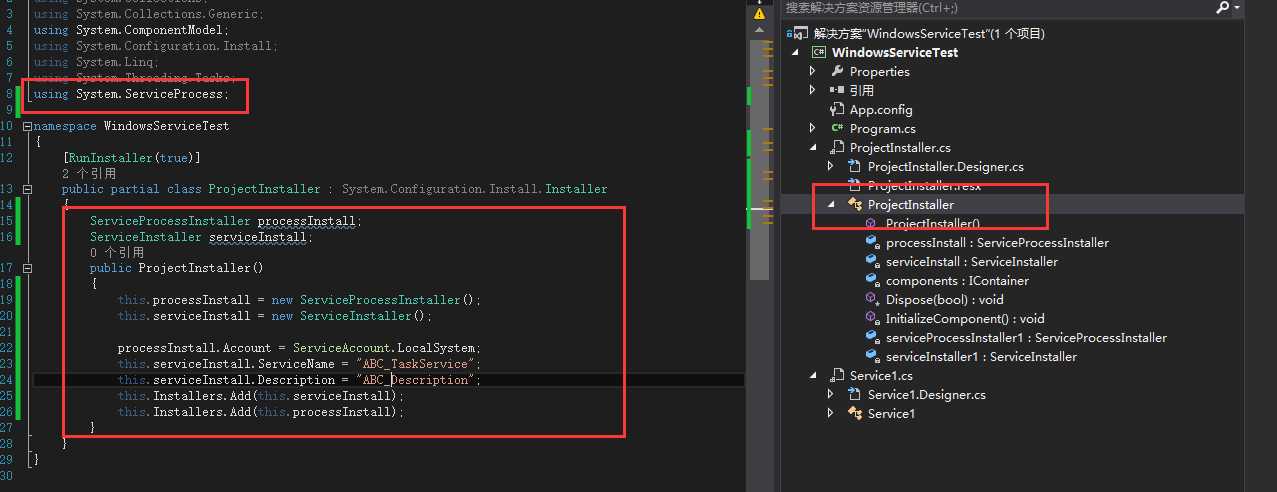Click 'using System.ServiceProcess;' code line
Viewport: 1277px width, 492px height.
pos(132,94)
